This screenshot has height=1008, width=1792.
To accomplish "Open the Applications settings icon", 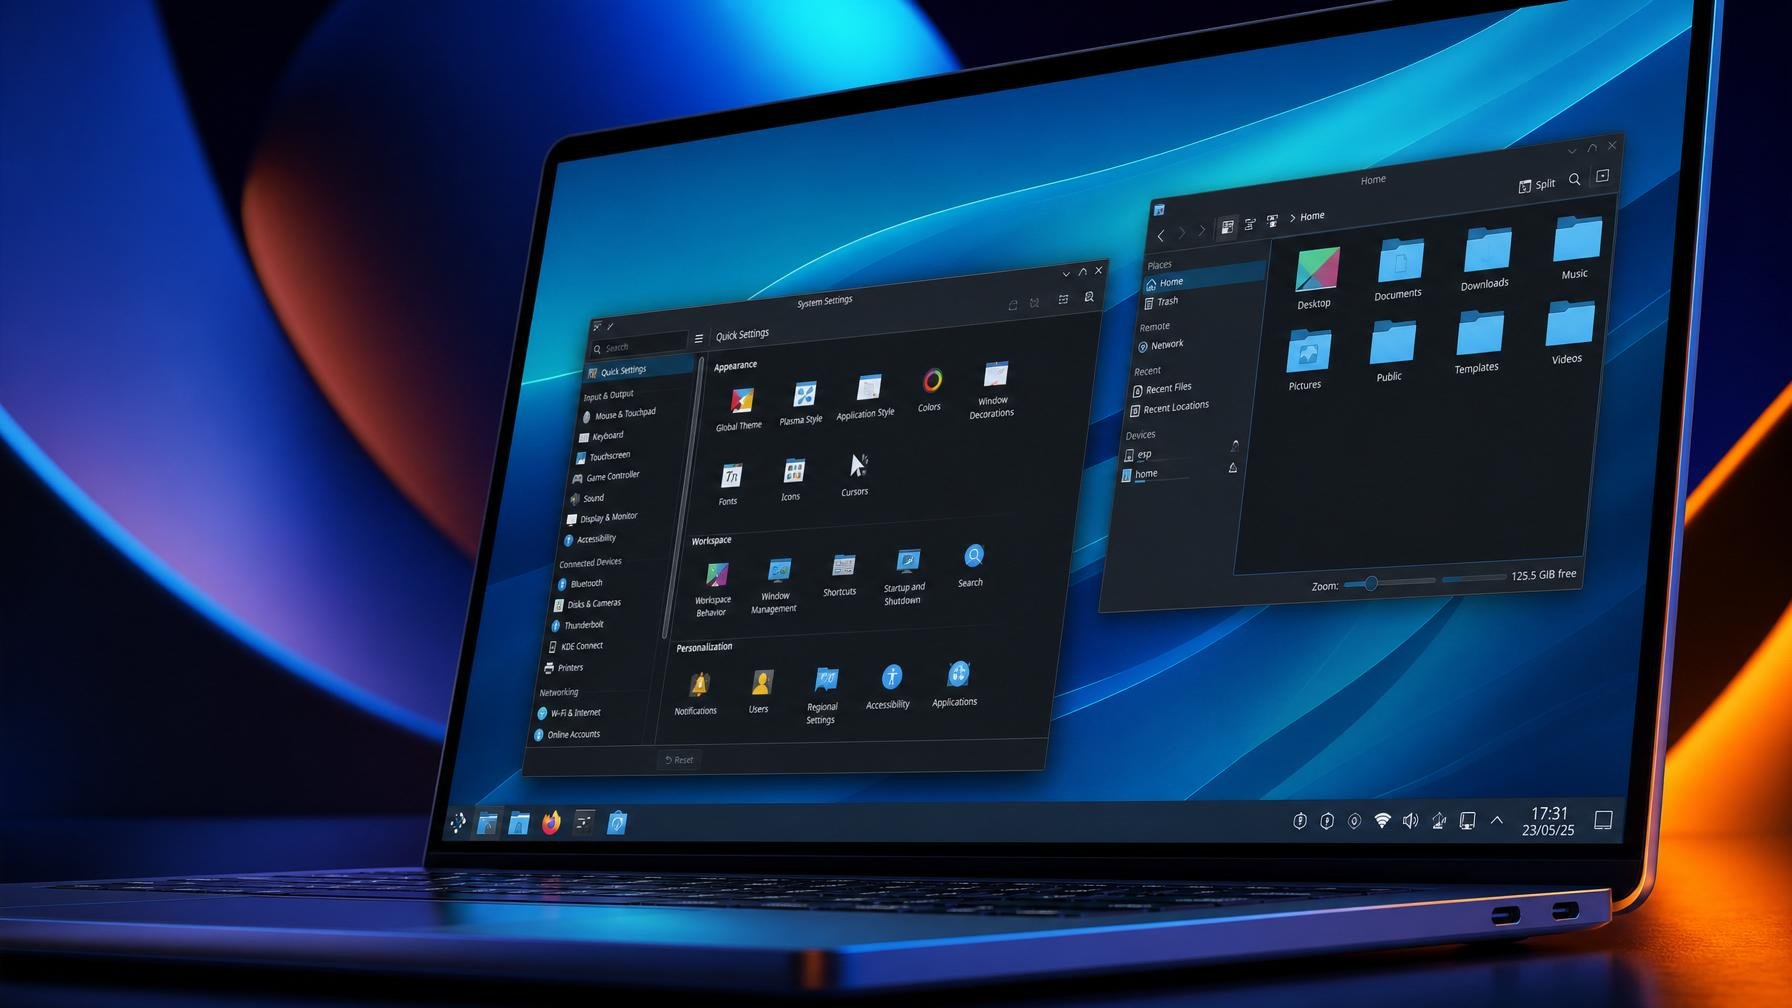I will click(x=956, y=682).
